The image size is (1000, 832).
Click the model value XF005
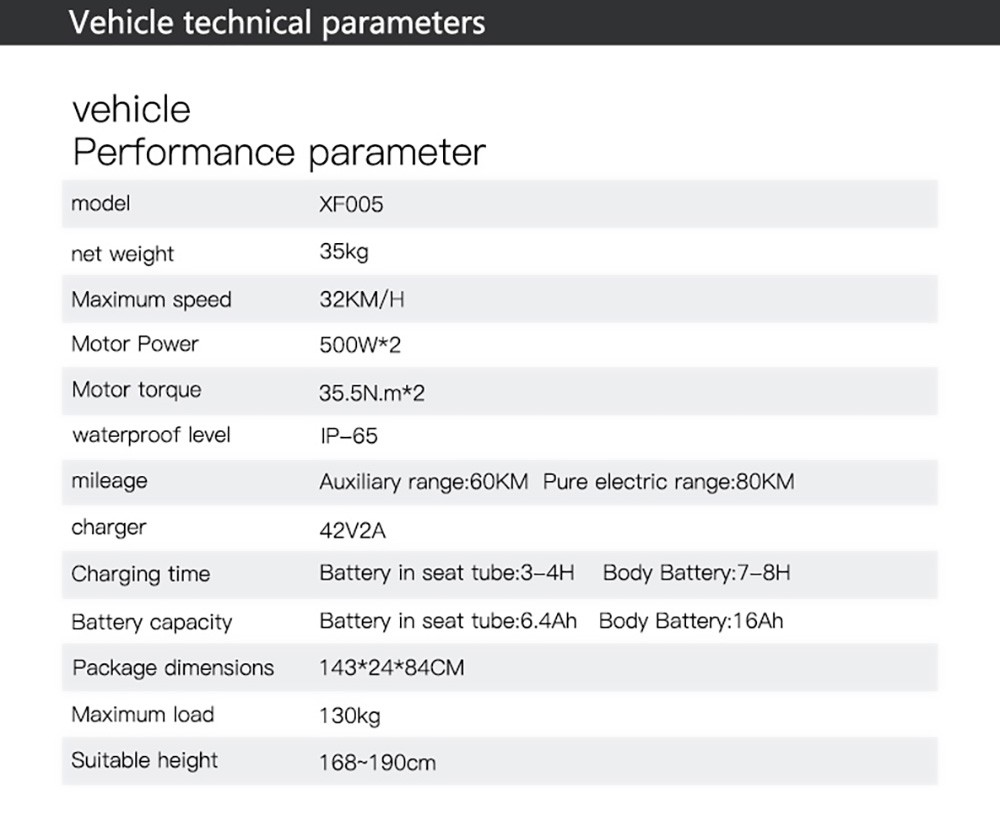coord(351,205)
